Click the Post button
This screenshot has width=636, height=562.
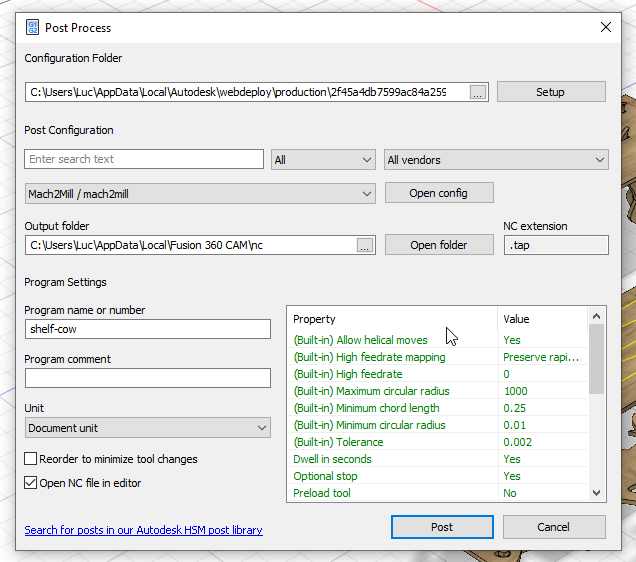(442, 527)
